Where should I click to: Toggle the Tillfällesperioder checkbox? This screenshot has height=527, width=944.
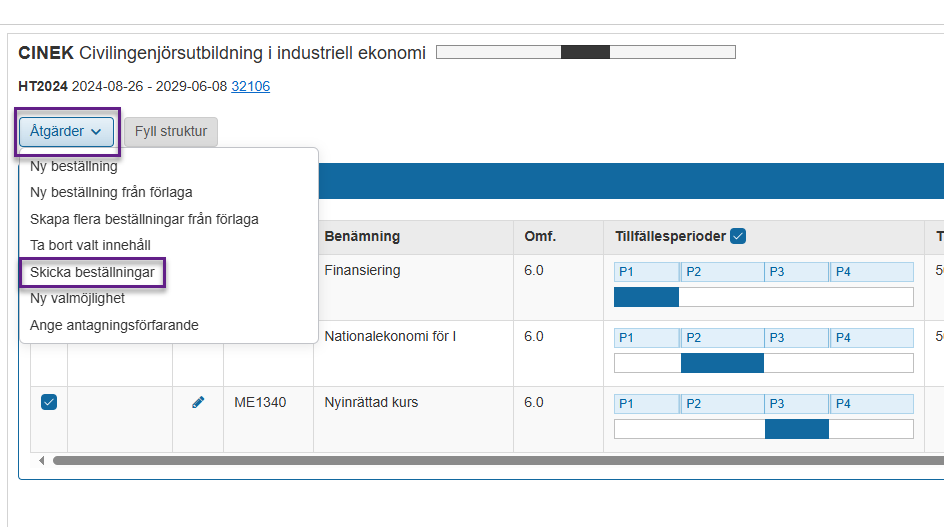point(738,237)
